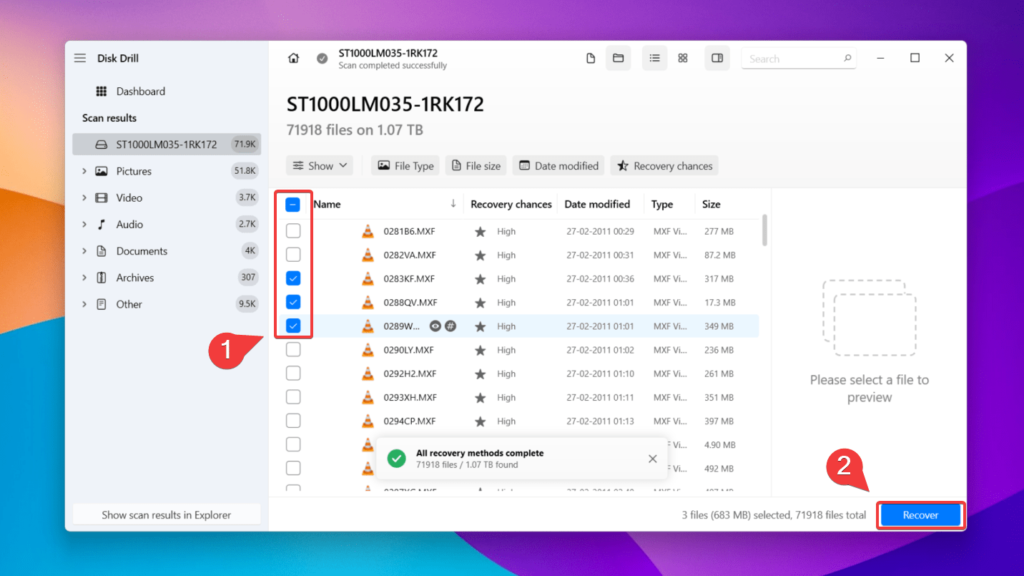Click the Home icon near the drive name
1024x576 pixels.
pos(293,58)
